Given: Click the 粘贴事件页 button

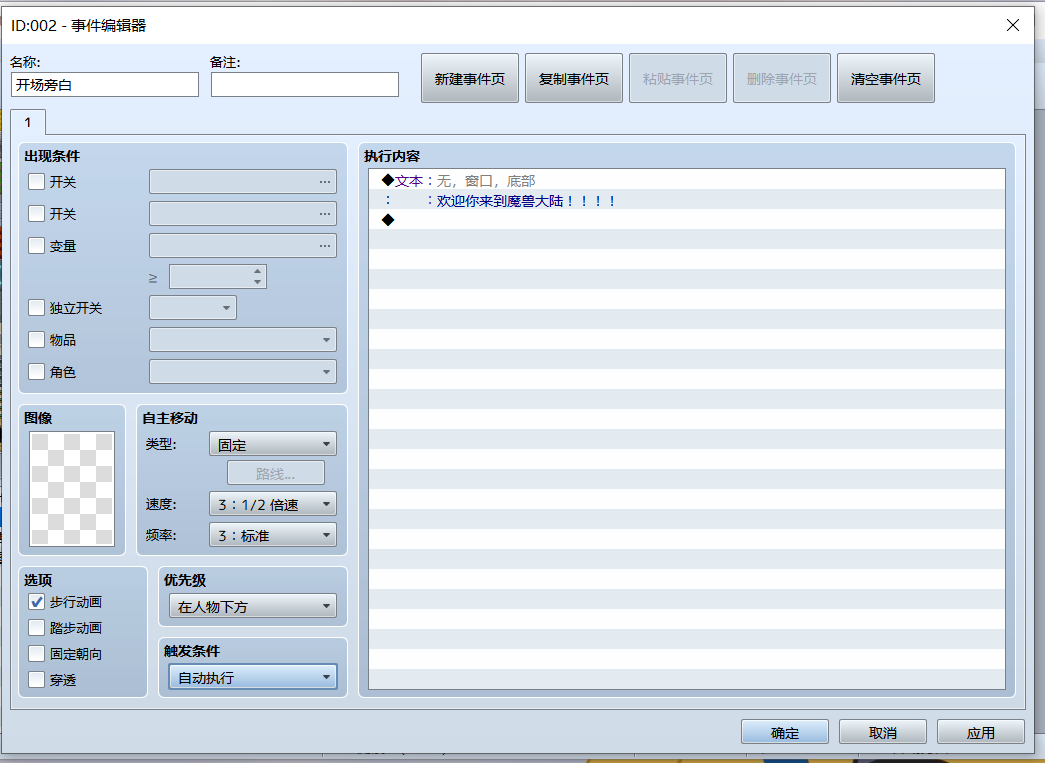Looking at the screenshot, I should tap(678, 79).
